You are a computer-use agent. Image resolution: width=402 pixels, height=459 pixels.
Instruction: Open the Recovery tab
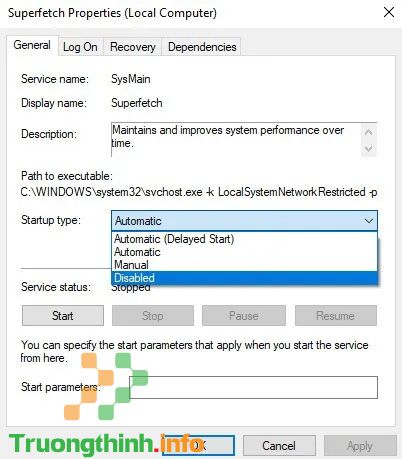[x=133, y=47]
